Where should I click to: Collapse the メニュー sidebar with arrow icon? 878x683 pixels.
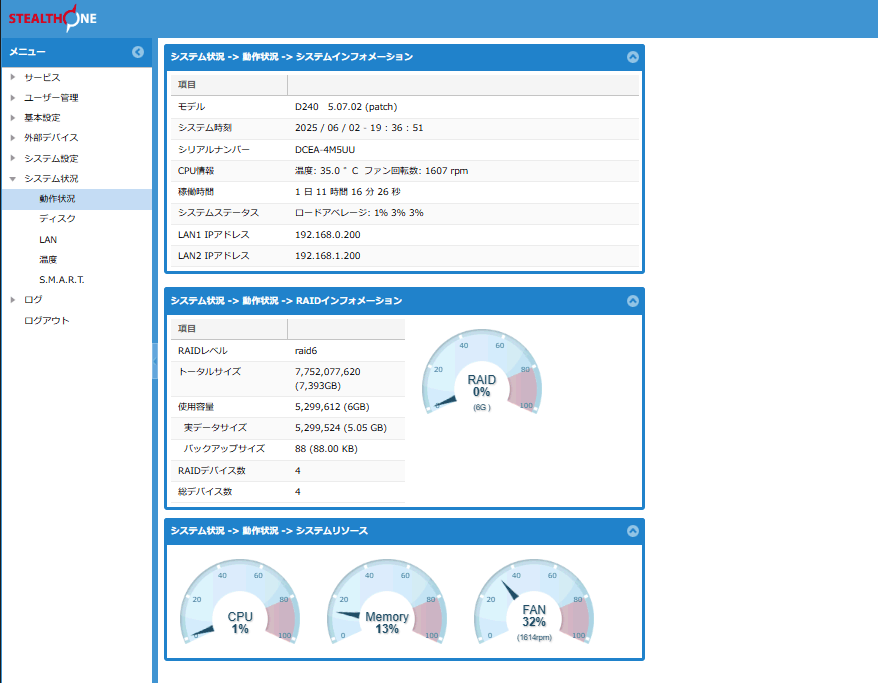[x=138, y=52]
